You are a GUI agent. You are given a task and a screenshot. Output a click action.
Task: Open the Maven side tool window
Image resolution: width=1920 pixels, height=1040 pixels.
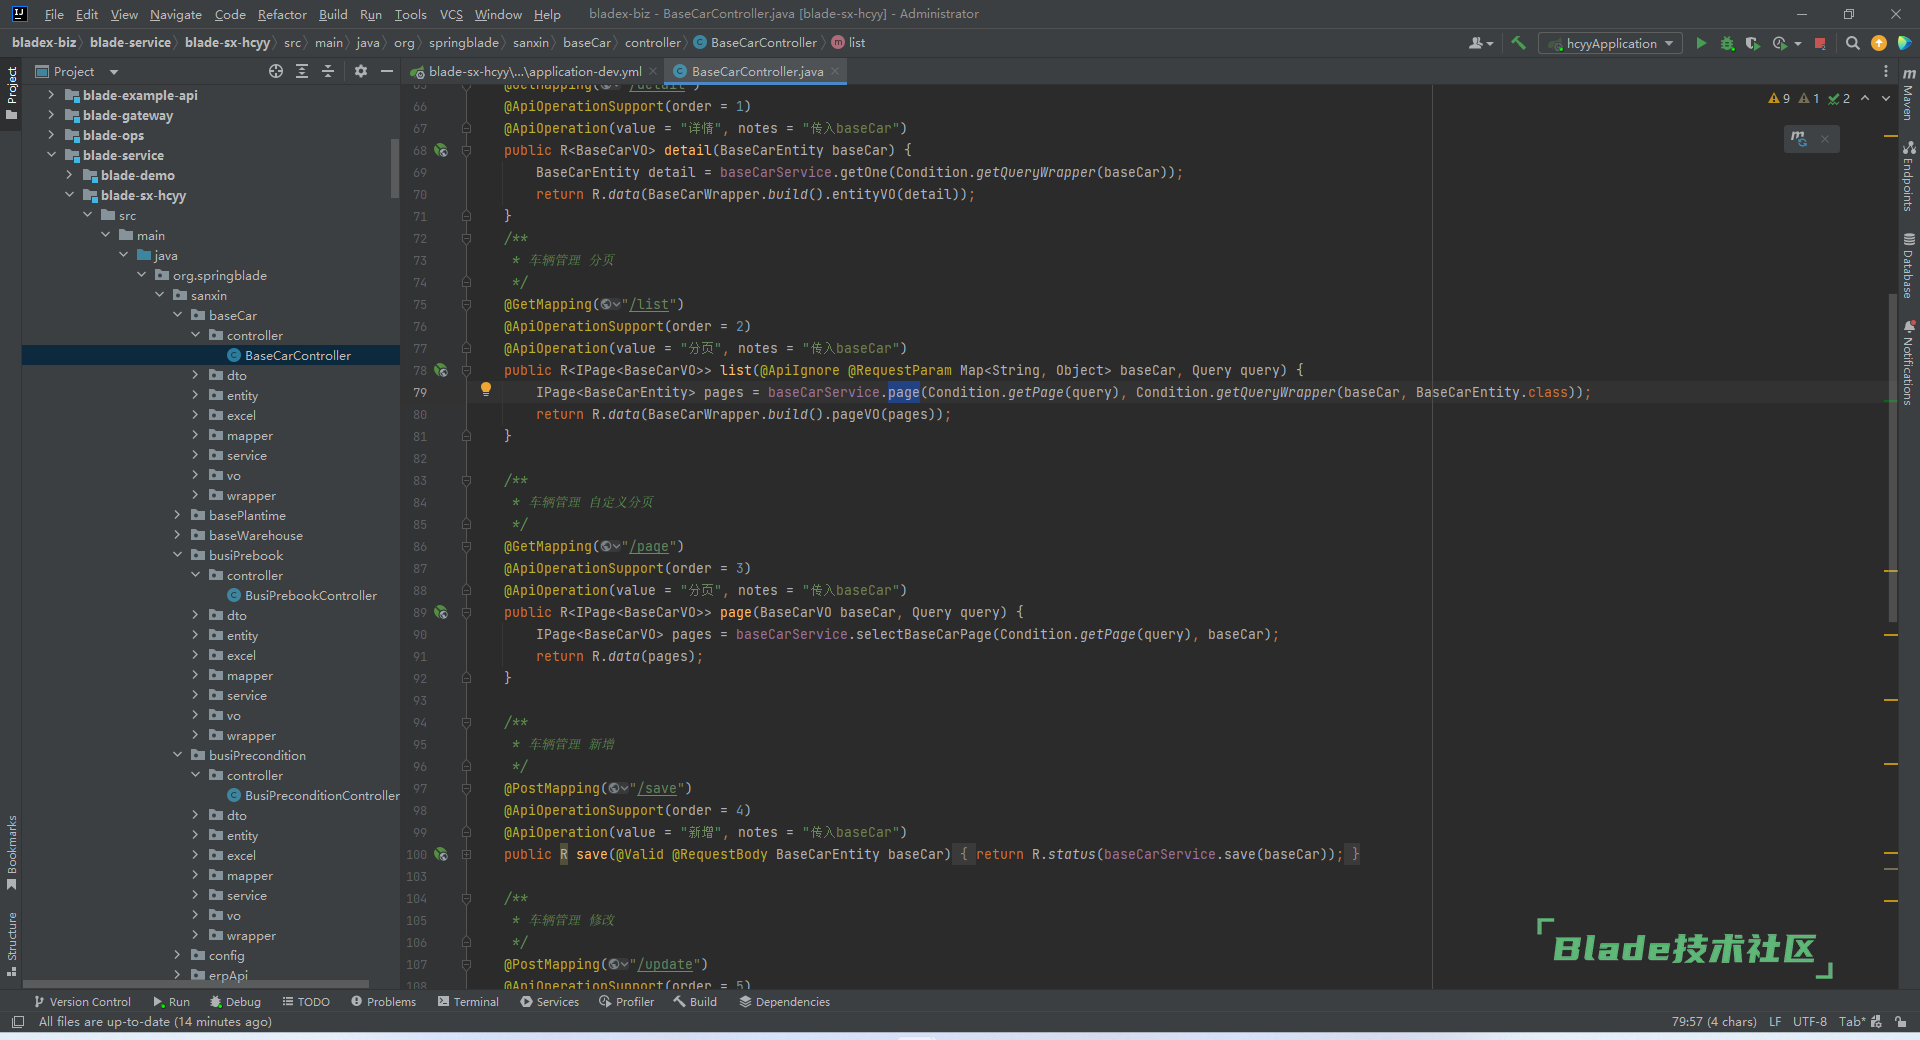coord(1909,94)
